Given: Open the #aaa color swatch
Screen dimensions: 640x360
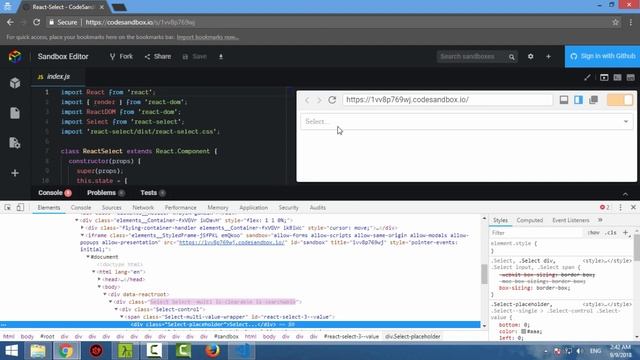Looking at the screenshot, I should pyautogui.click(x=523, y=331).
